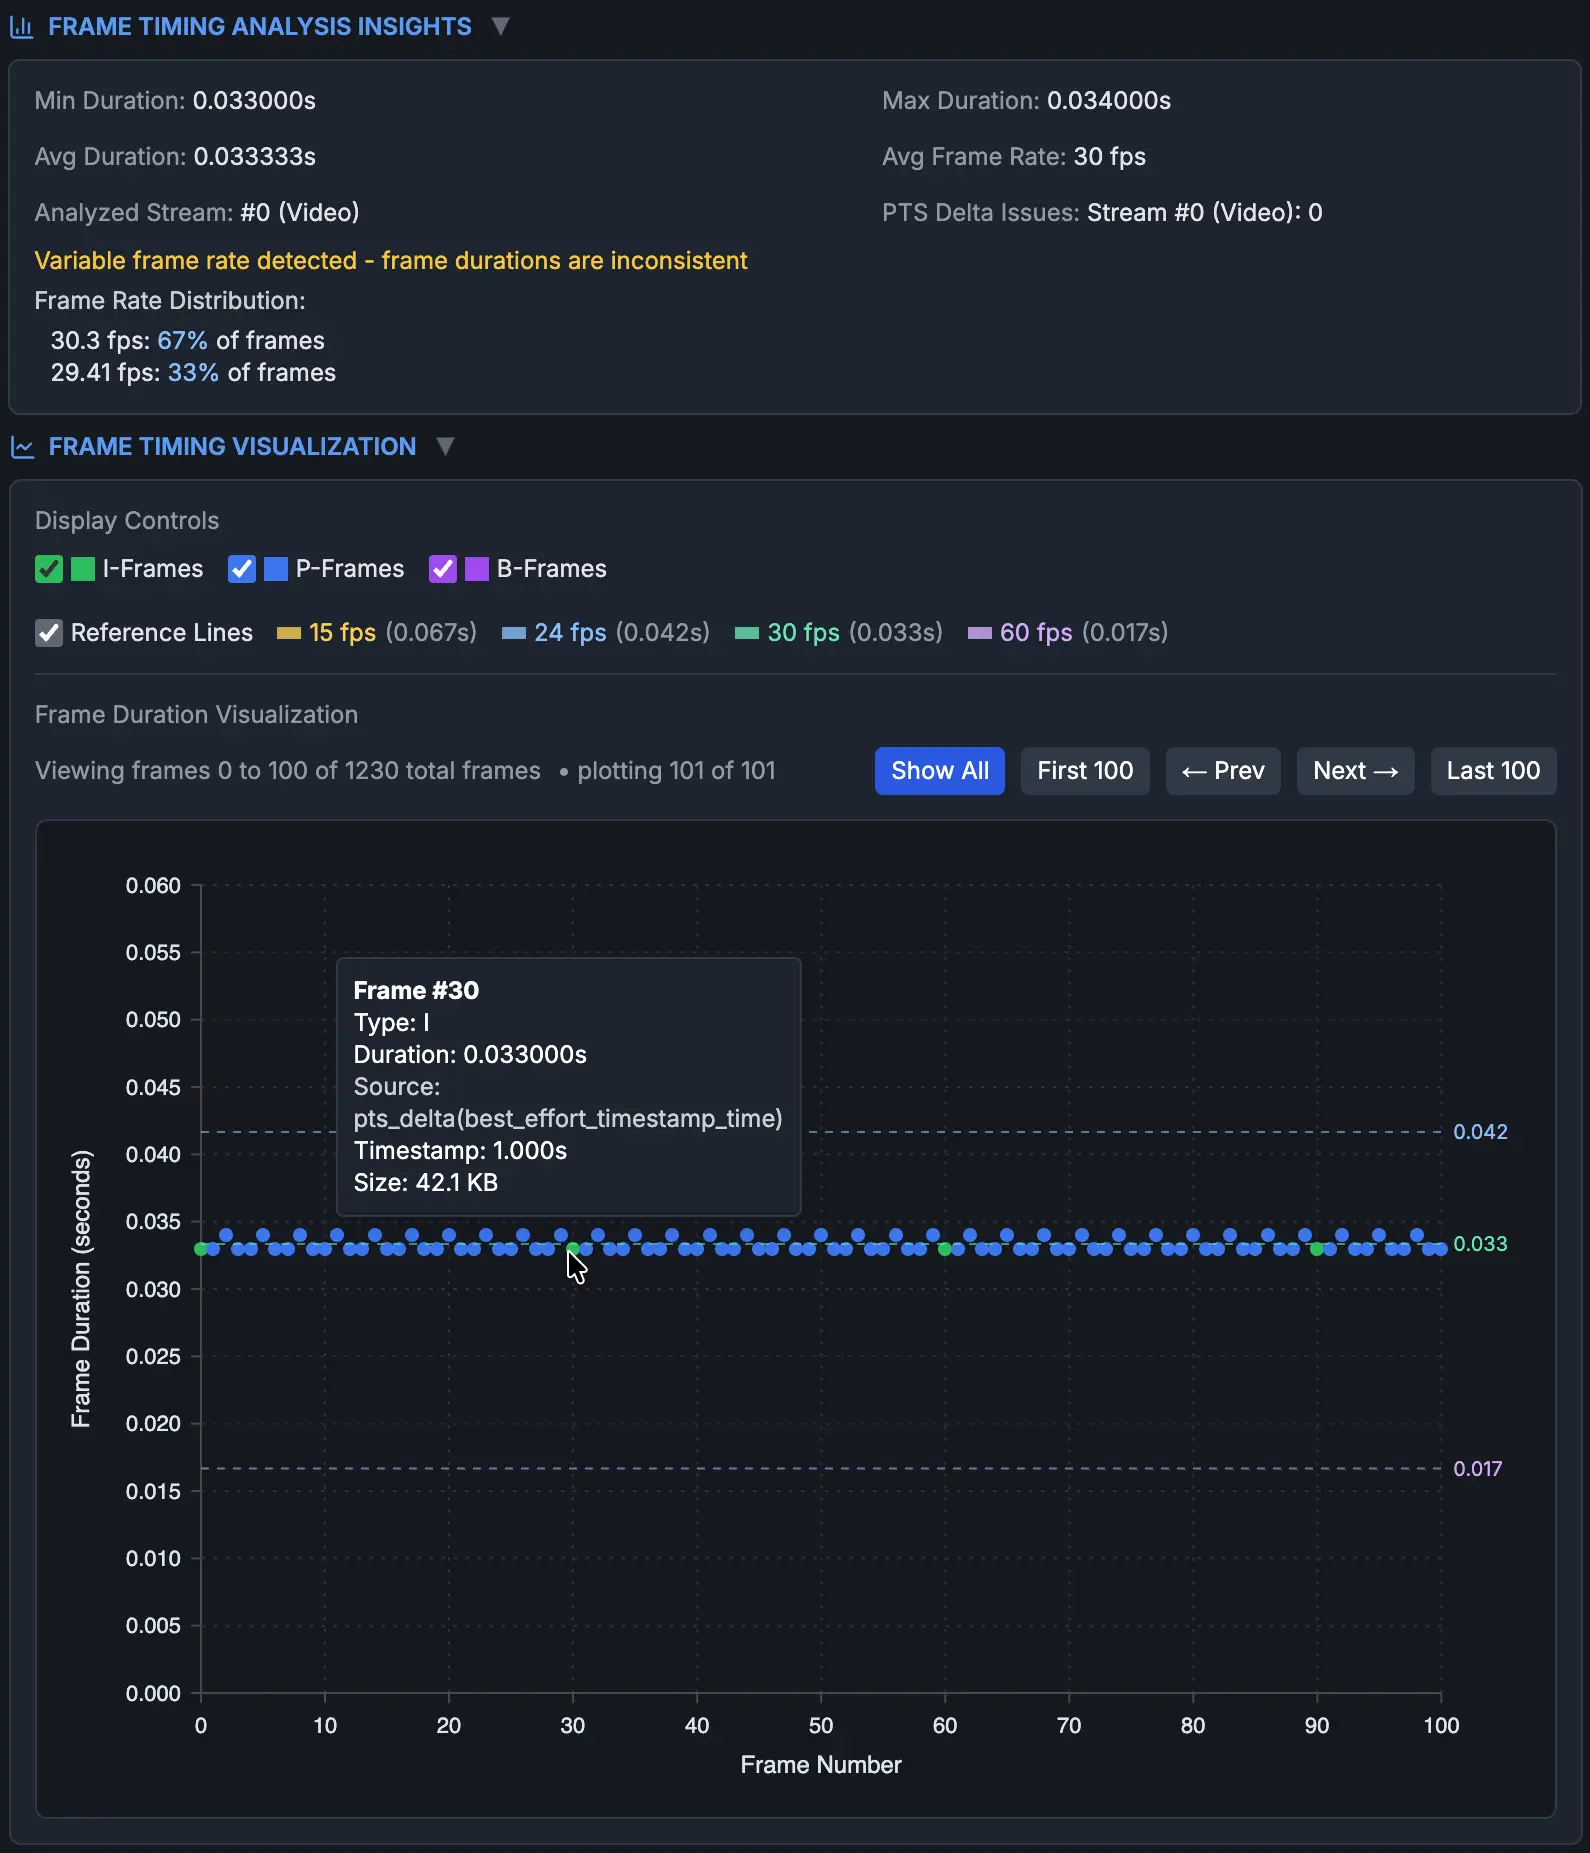This screenshot has width=1590, height=1853.
Task: Click the Frame Timing Visualization heading
Action: (x=232, y=447)
